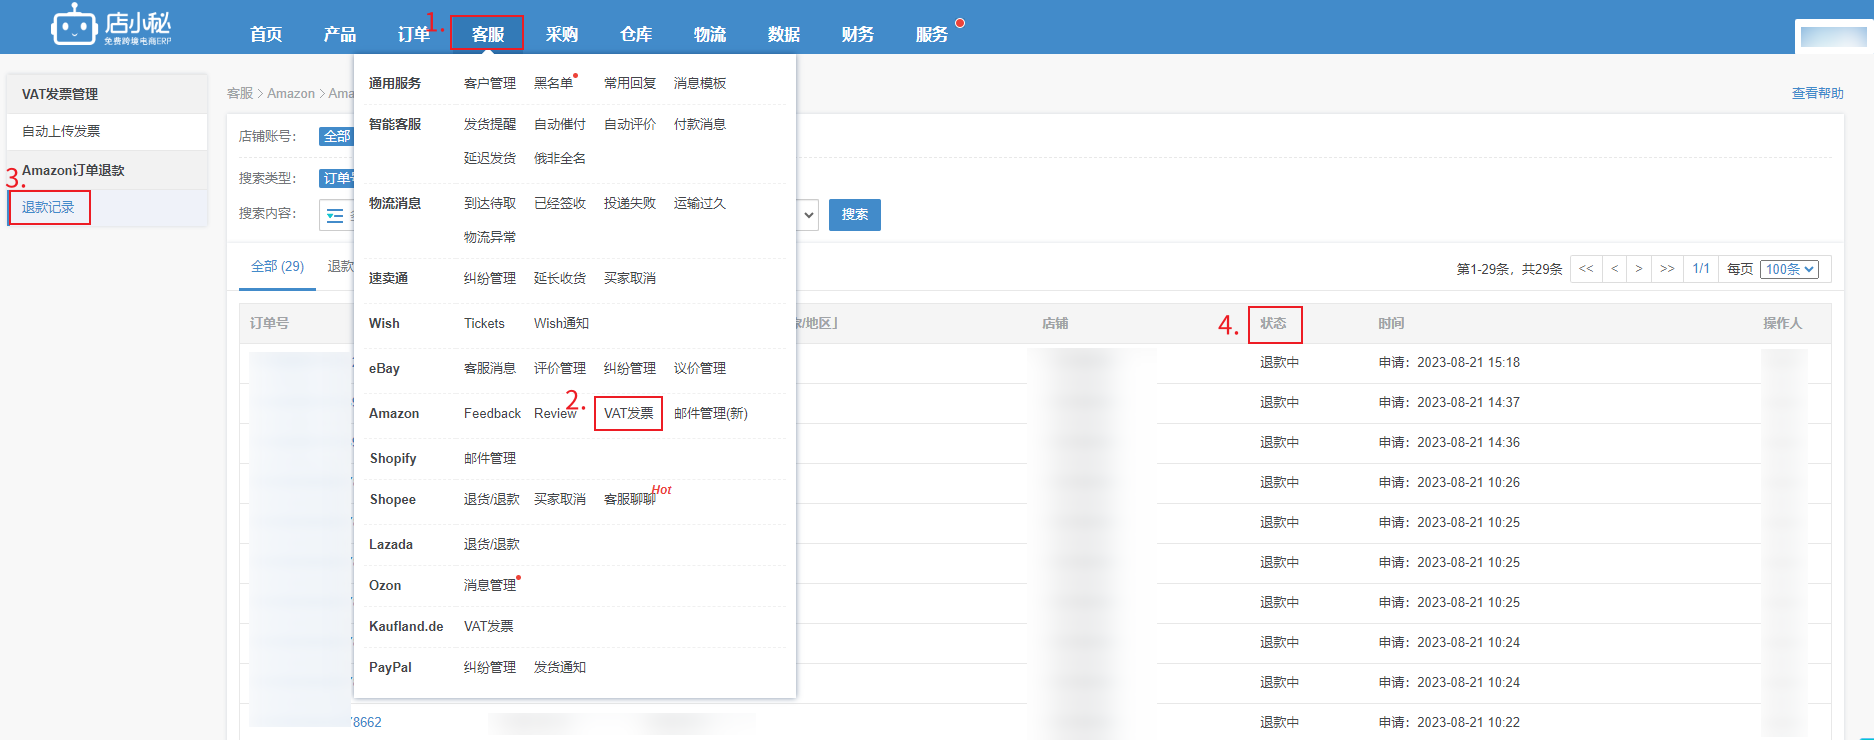Click the time cell 2023-08-21 15:18
The height and width of the screenshot is (740, 1874).
(x=1449, y=362)
